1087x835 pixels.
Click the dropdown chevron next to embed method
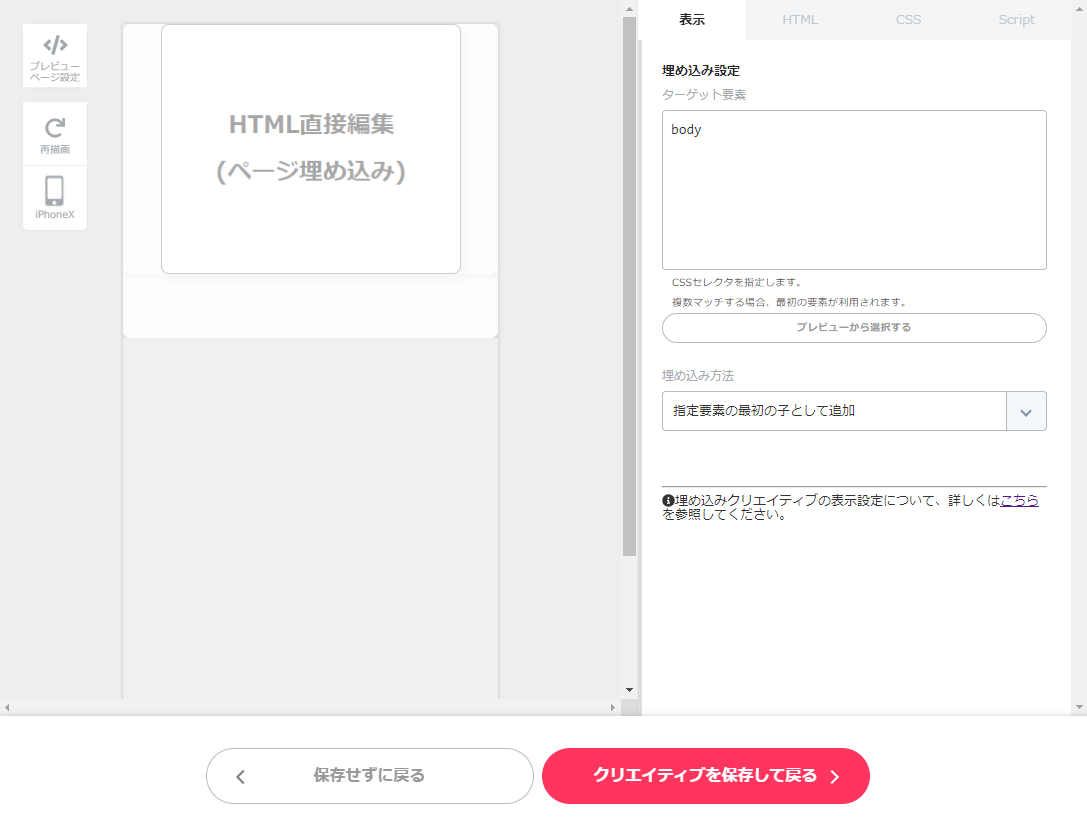tap(1028, 411)
